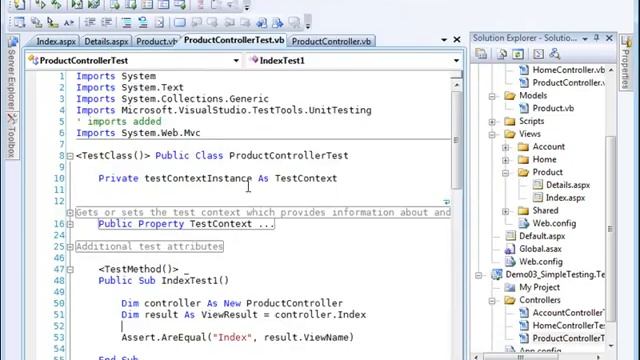
Task: Click View Class Diagram icon in Solution Explorer
Action: (x=555, y=53)
